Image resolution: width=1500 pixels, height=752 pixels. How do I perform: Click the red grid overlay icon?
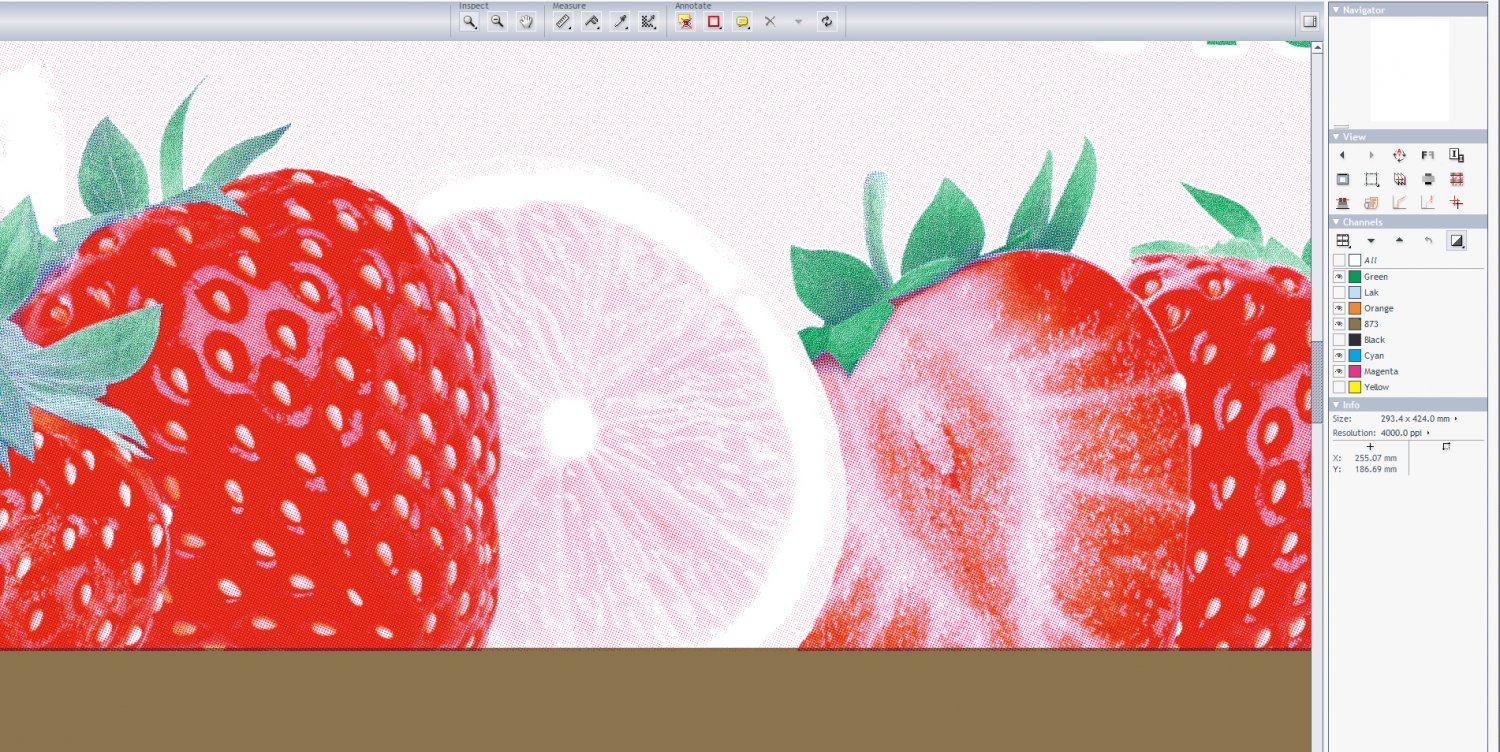pos(1456,180)
